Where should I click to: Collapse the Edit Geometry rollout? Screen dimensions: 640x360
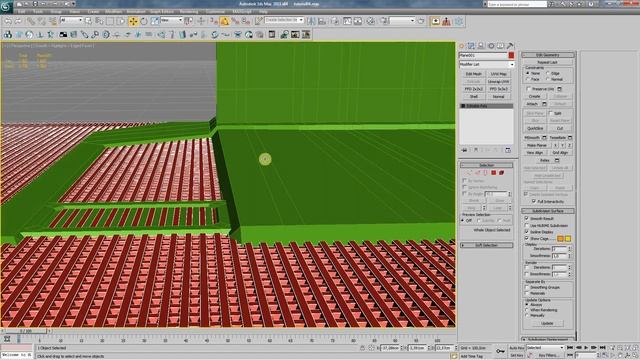pos(548,55)
